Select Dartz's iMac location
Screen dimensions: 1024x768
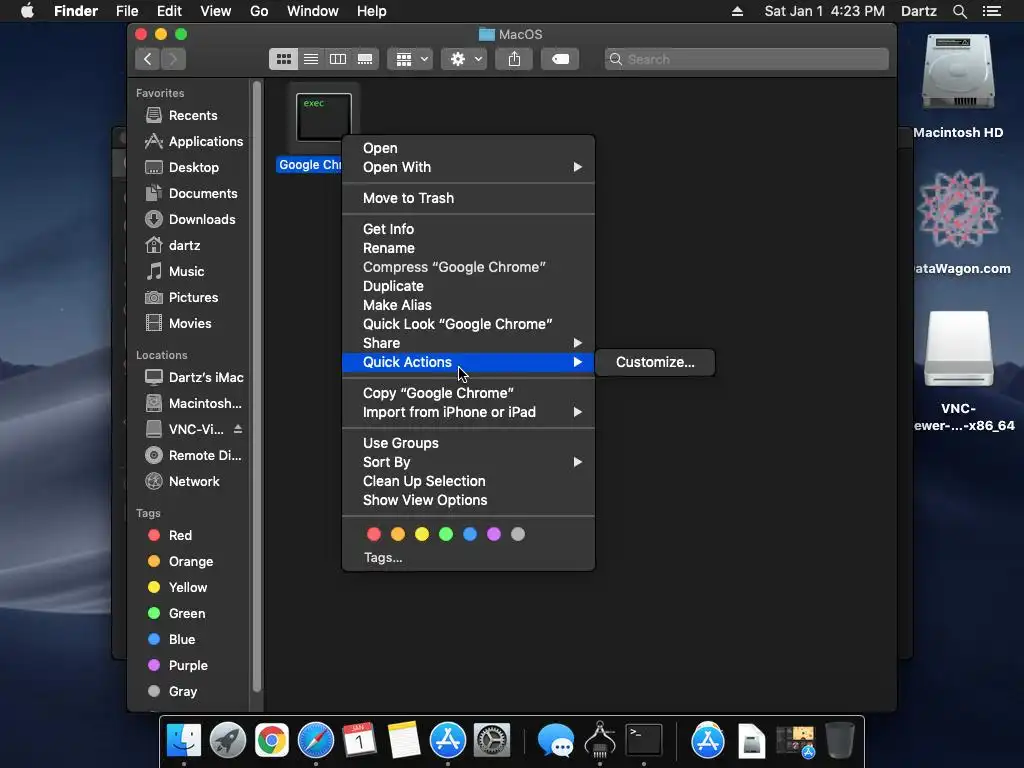pyautogui.click(x=194, y=377)
